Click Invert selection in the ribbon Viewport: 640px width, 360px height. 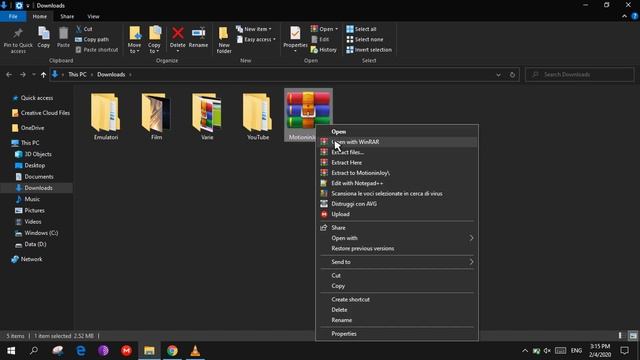pyautogui.click(x=369, y=50)
